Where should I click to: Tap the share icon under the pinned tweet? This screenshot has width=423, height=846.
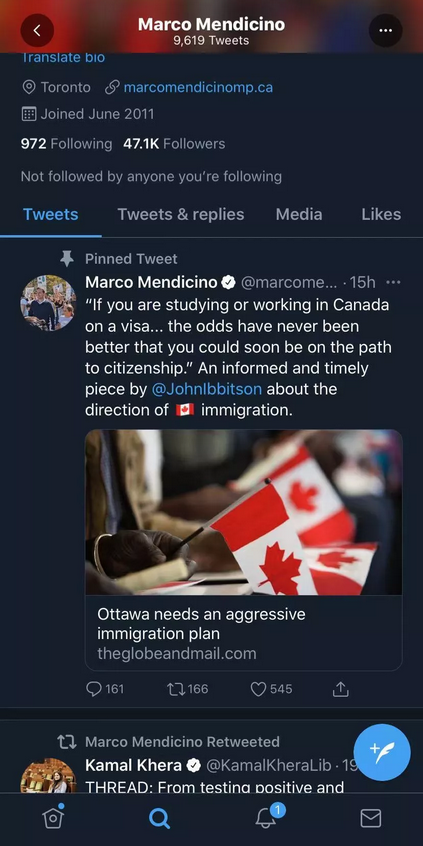(340, 689)
